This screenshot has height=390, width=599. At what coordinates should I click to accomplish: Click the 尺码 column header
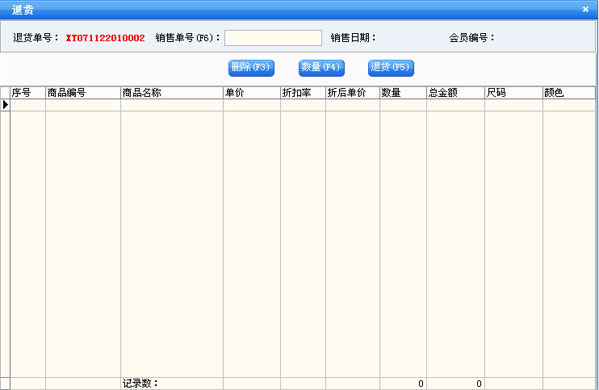pos(513,93)
